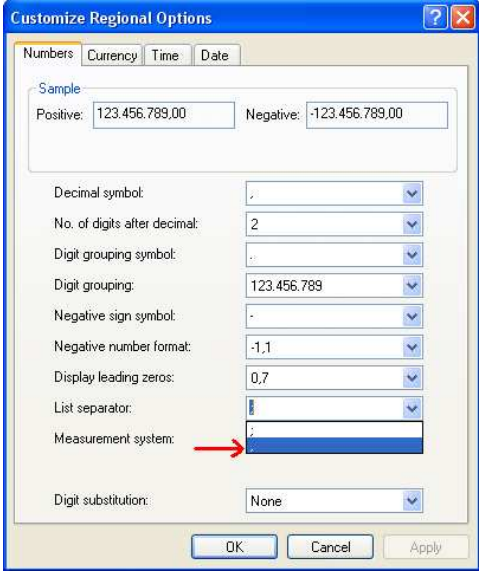
Task: Collapse the List separator dropdown arrow
Action: pyautogui.click(x=412, y=408)
